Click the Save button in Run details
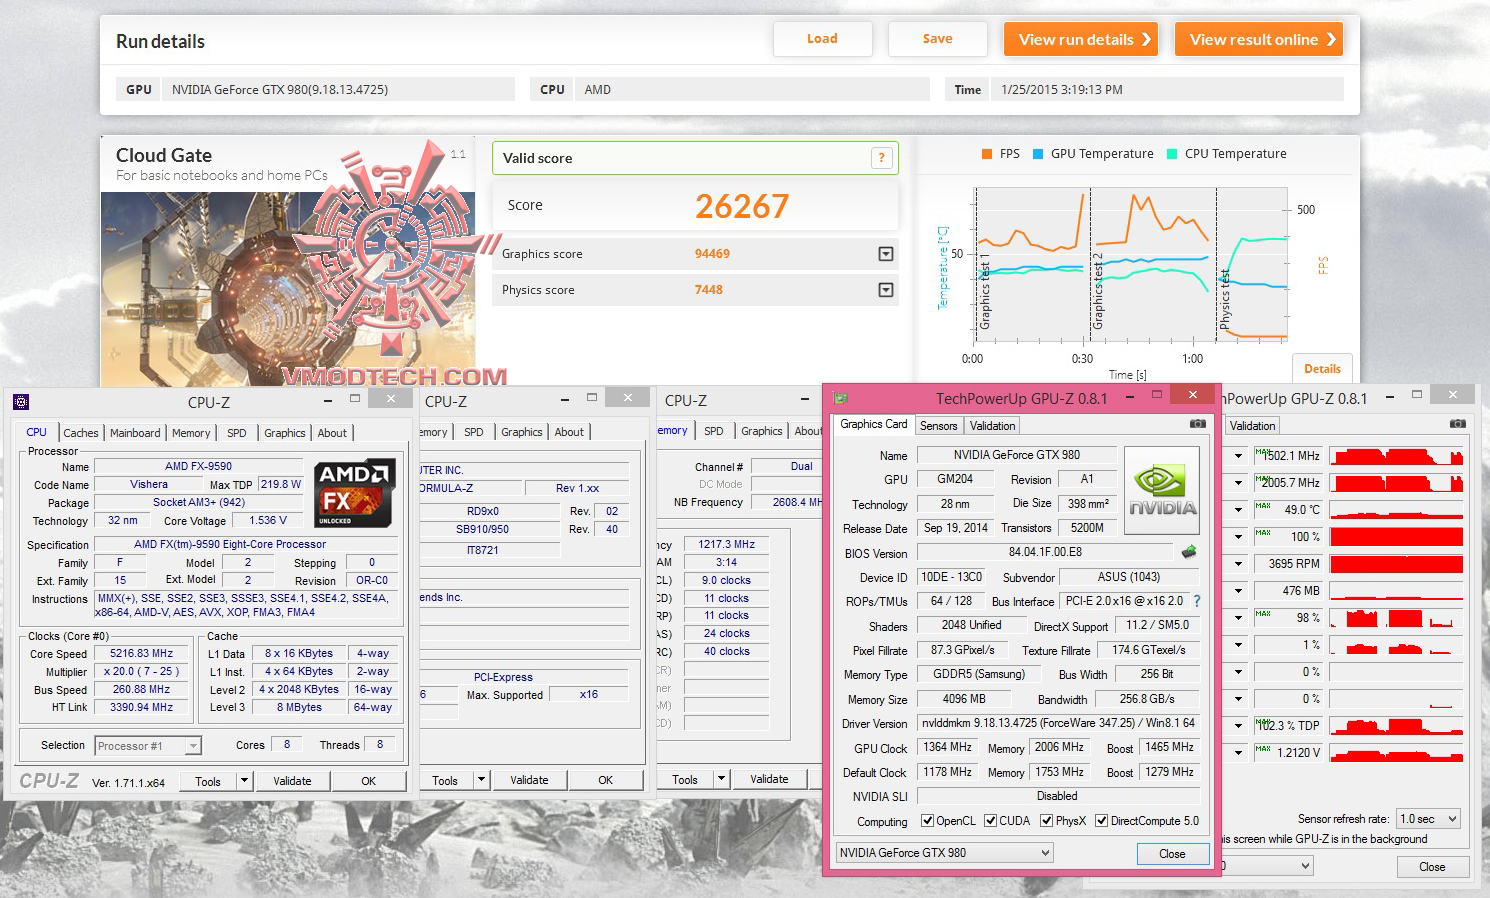This screenshot has height=898, width=1490. pos(937,39)
